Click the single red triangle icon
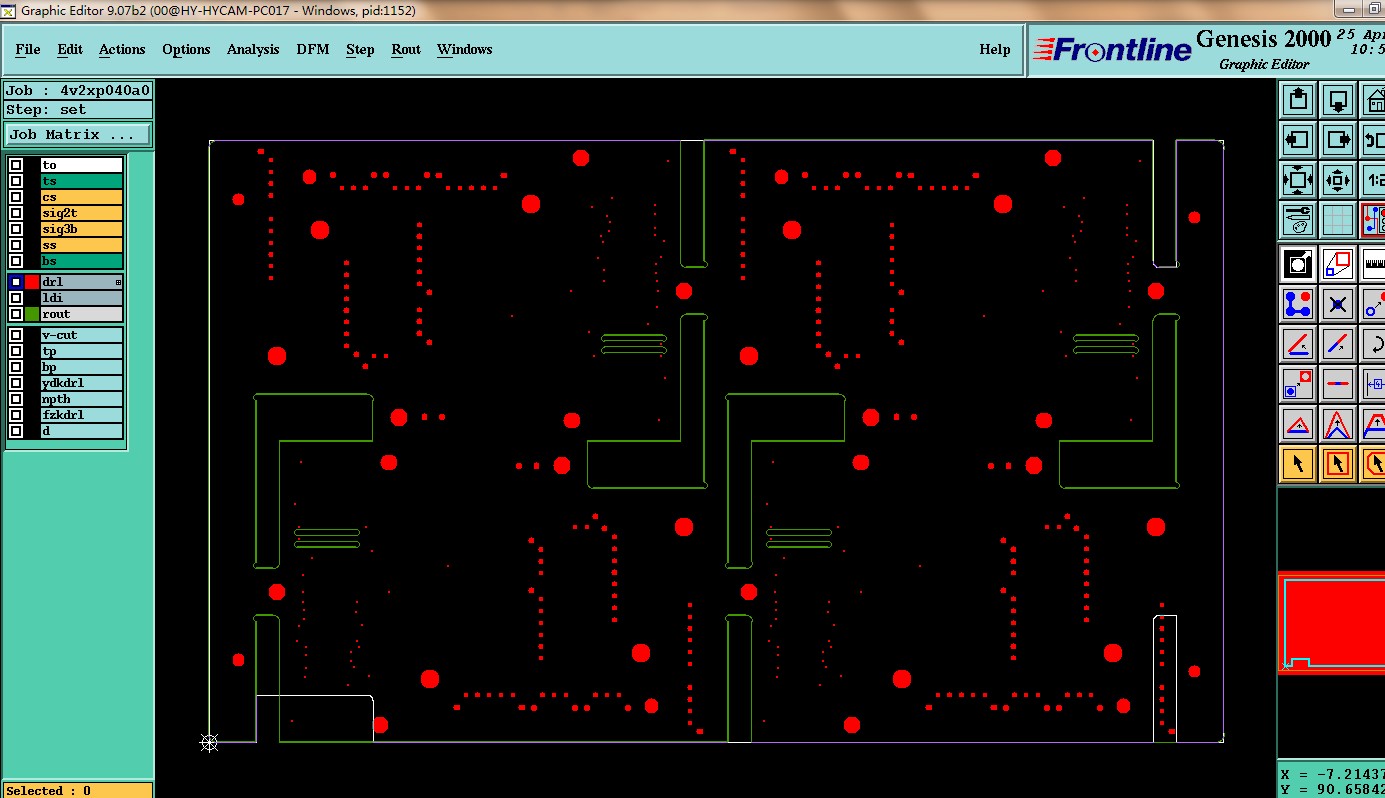Viewport: 1385px width, 798px height. coord(1298,424)
